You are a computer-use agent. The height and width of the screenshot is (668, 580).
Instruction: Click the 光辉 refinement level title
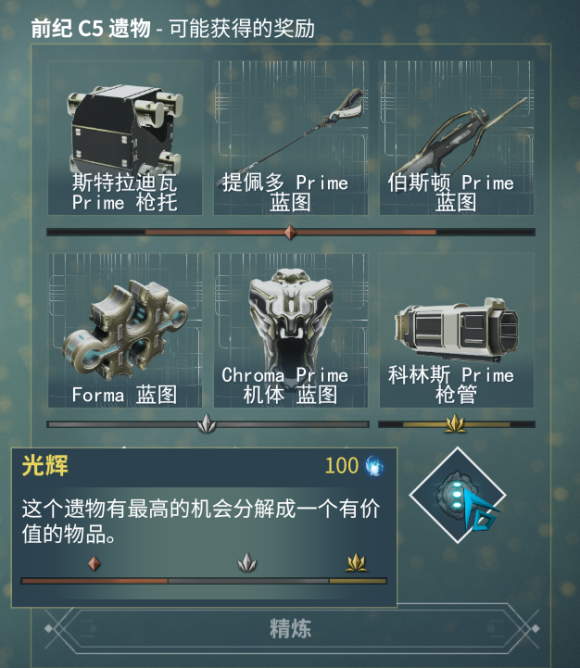pyautogui.click(x=45, y=465)
